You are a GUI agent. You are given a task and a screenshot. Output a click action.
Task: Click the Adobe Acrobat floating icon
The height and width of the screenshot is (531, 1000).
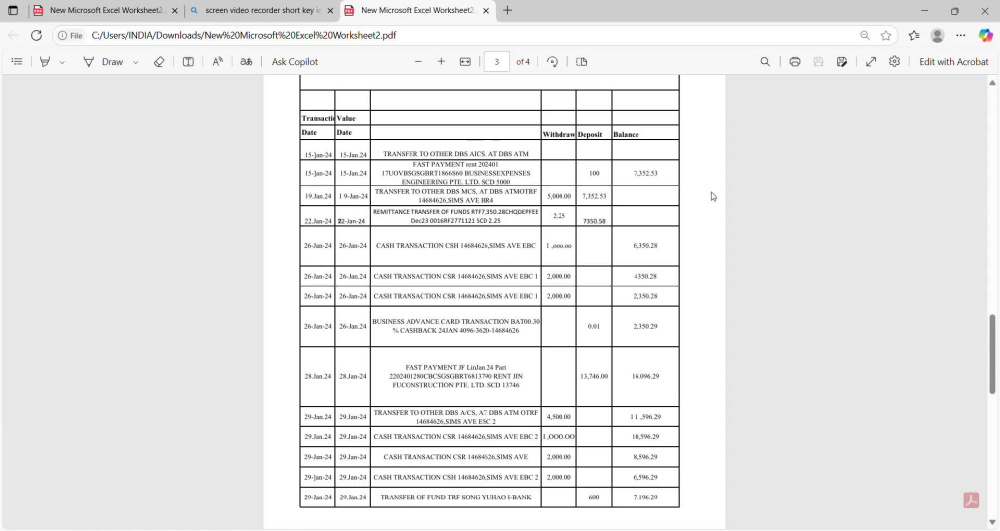pos(971,500)
